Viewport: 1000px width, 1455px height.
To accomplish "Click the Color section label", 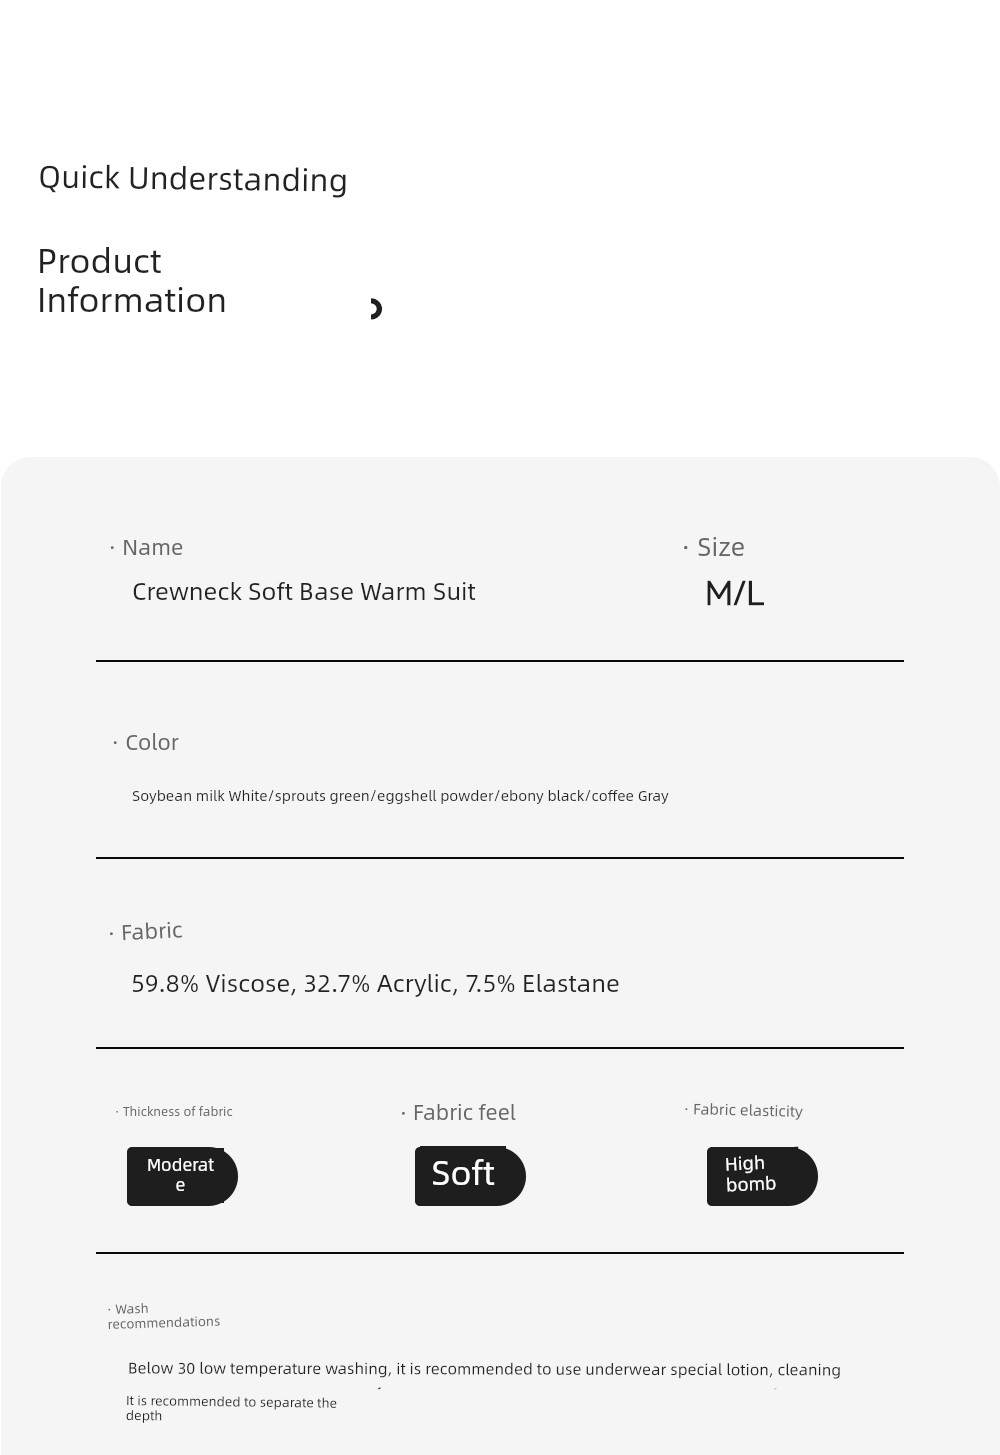I will (x=146, y=742).
